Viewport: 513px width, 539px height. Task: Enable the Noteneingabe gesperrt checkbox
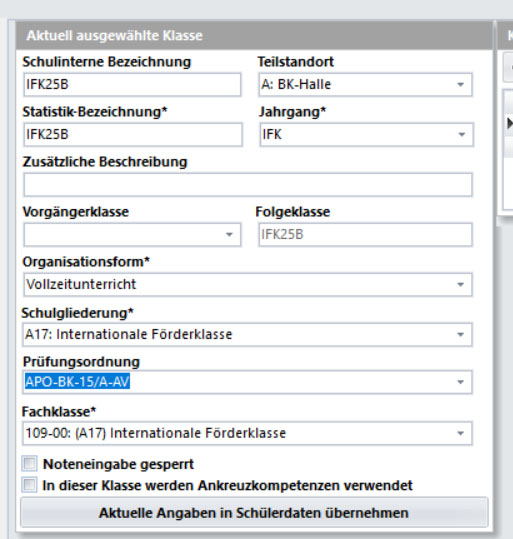[x=29, y=463]
